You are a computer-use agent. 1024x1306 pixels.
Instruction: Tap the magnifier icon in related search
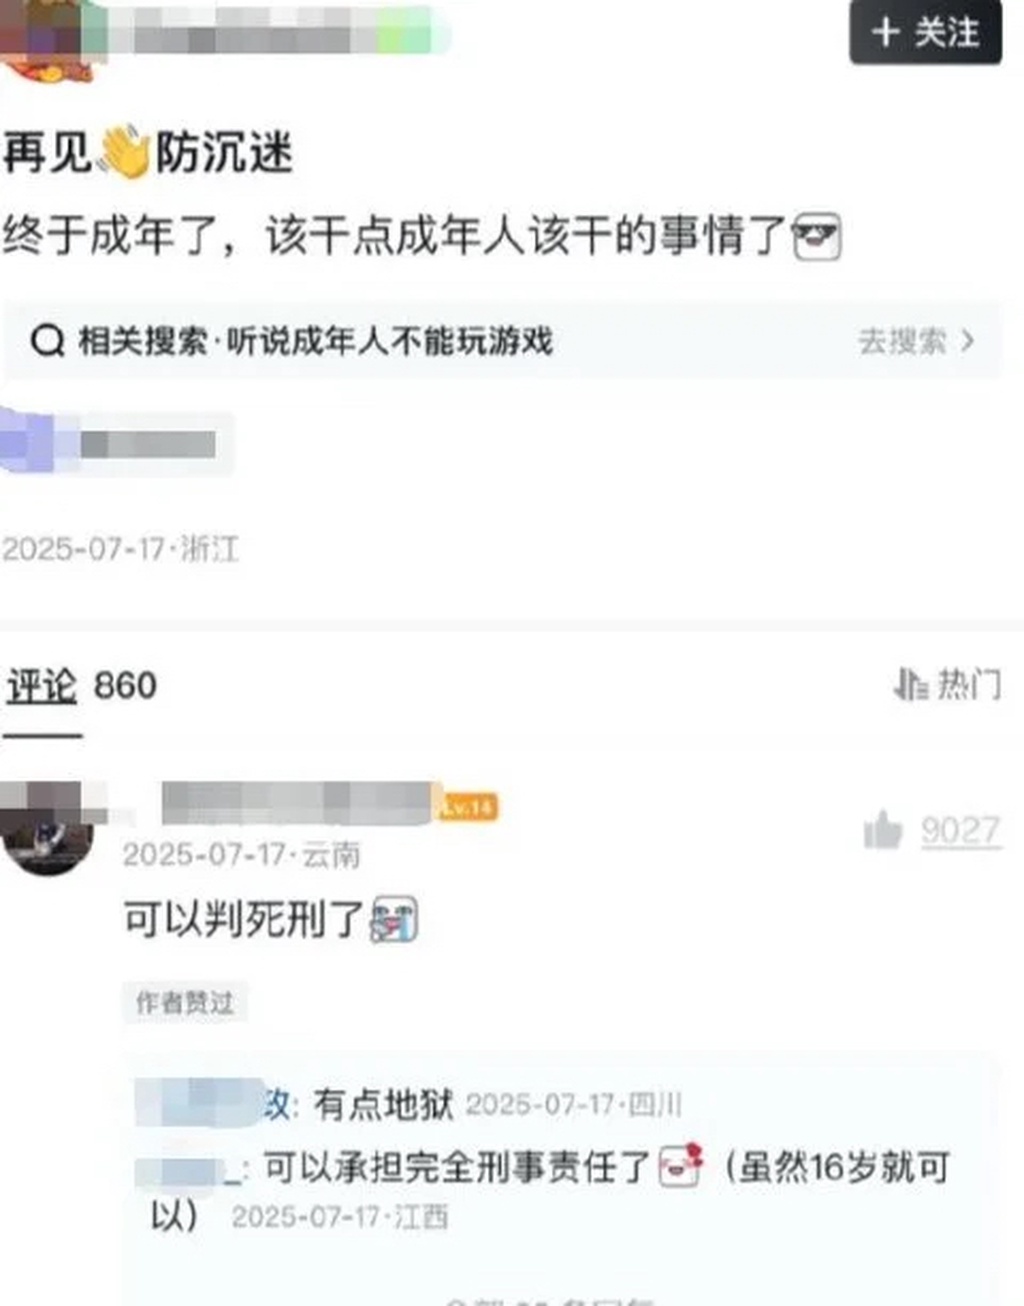[47, 341]
